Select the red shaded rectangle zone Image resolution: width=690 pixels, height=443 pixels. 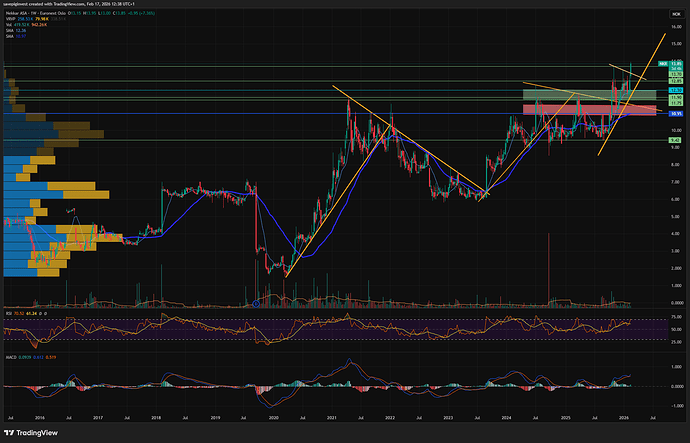[x=588, y=109]
